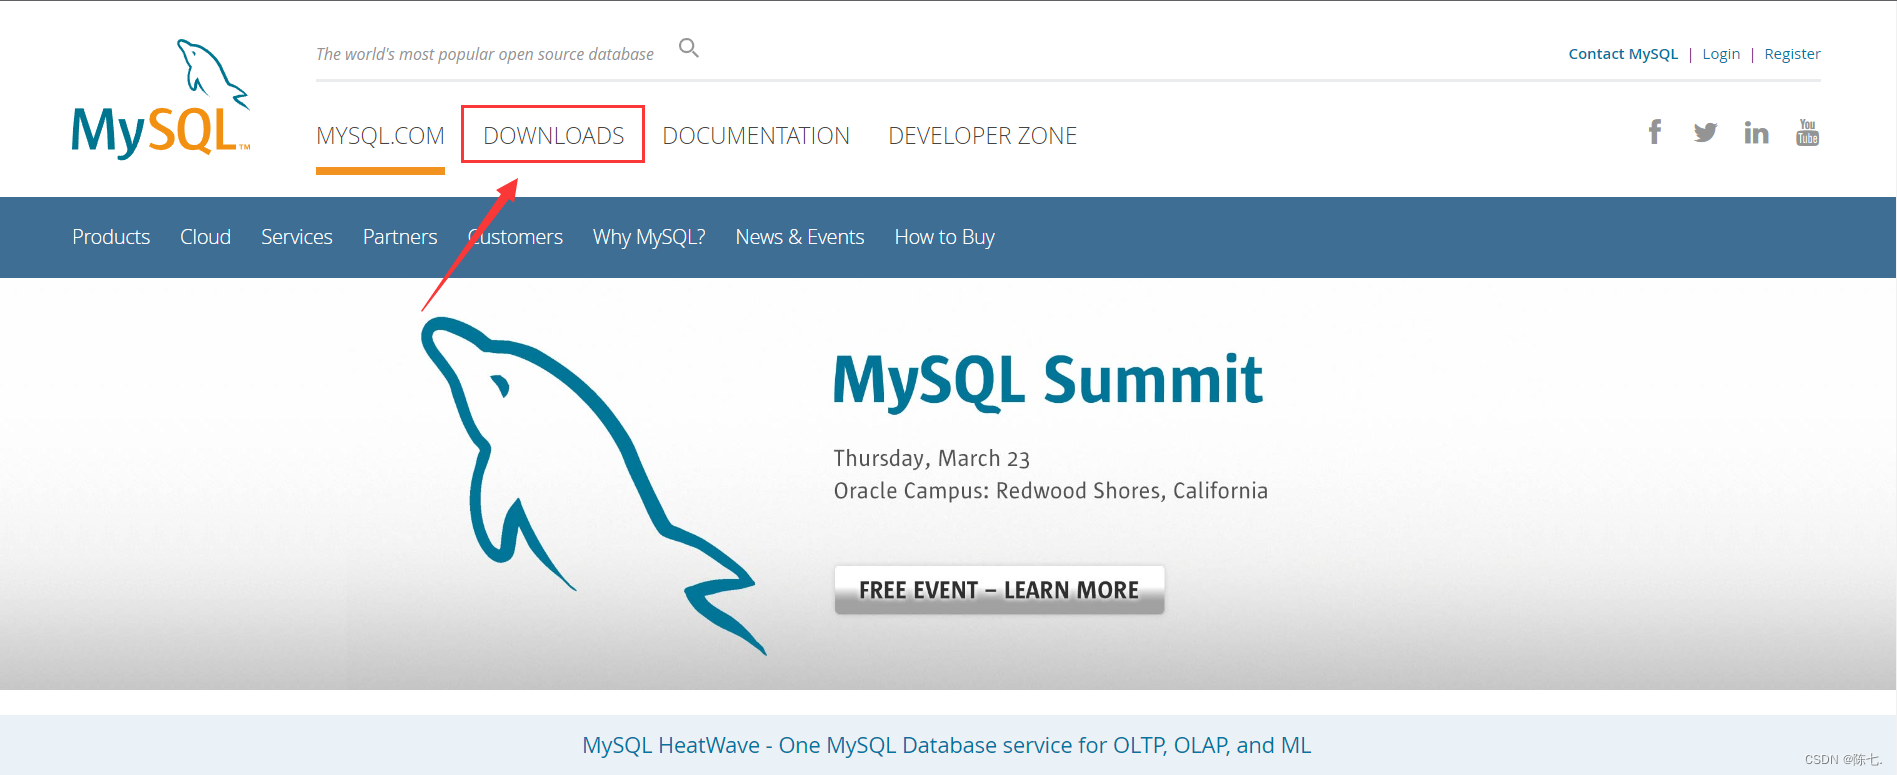The width and height of the screenshot is (1897, 775).
Task: Select the MYSQL.COM tab
Action: [380, 136]
